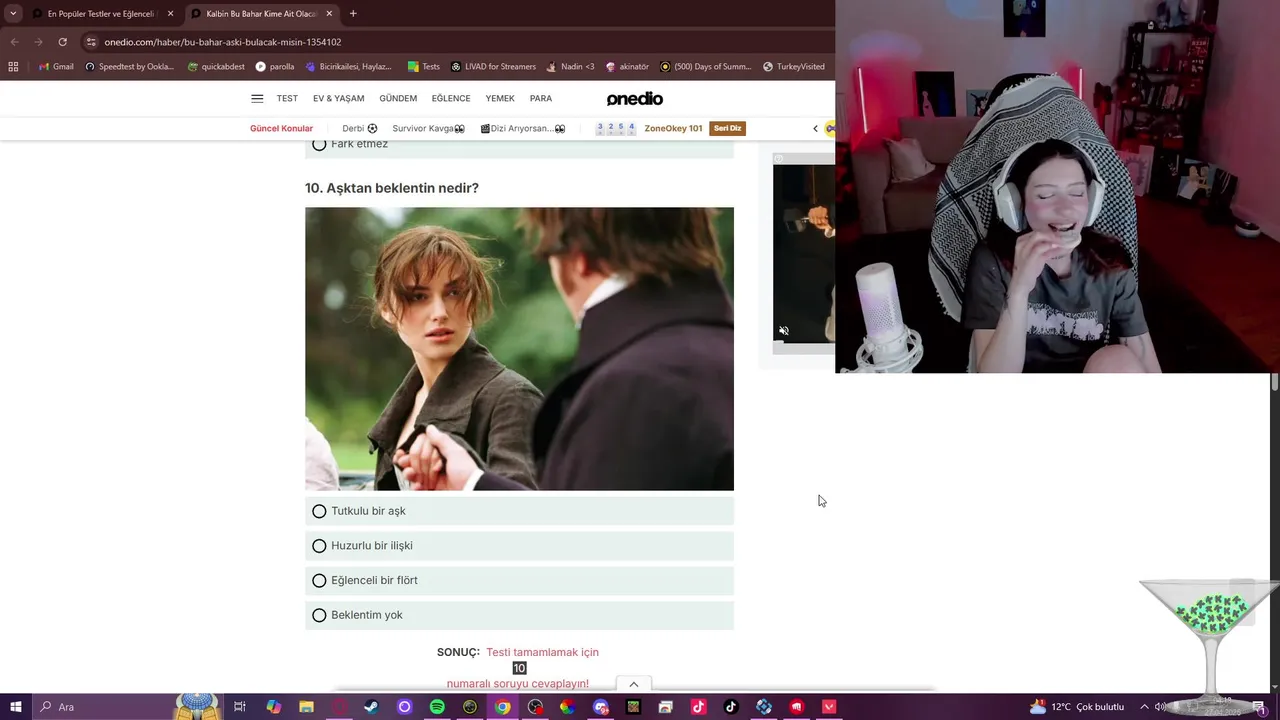Select "Huzurlu bir ilişki" answer

pyautogui.click(x=519, y=546)
